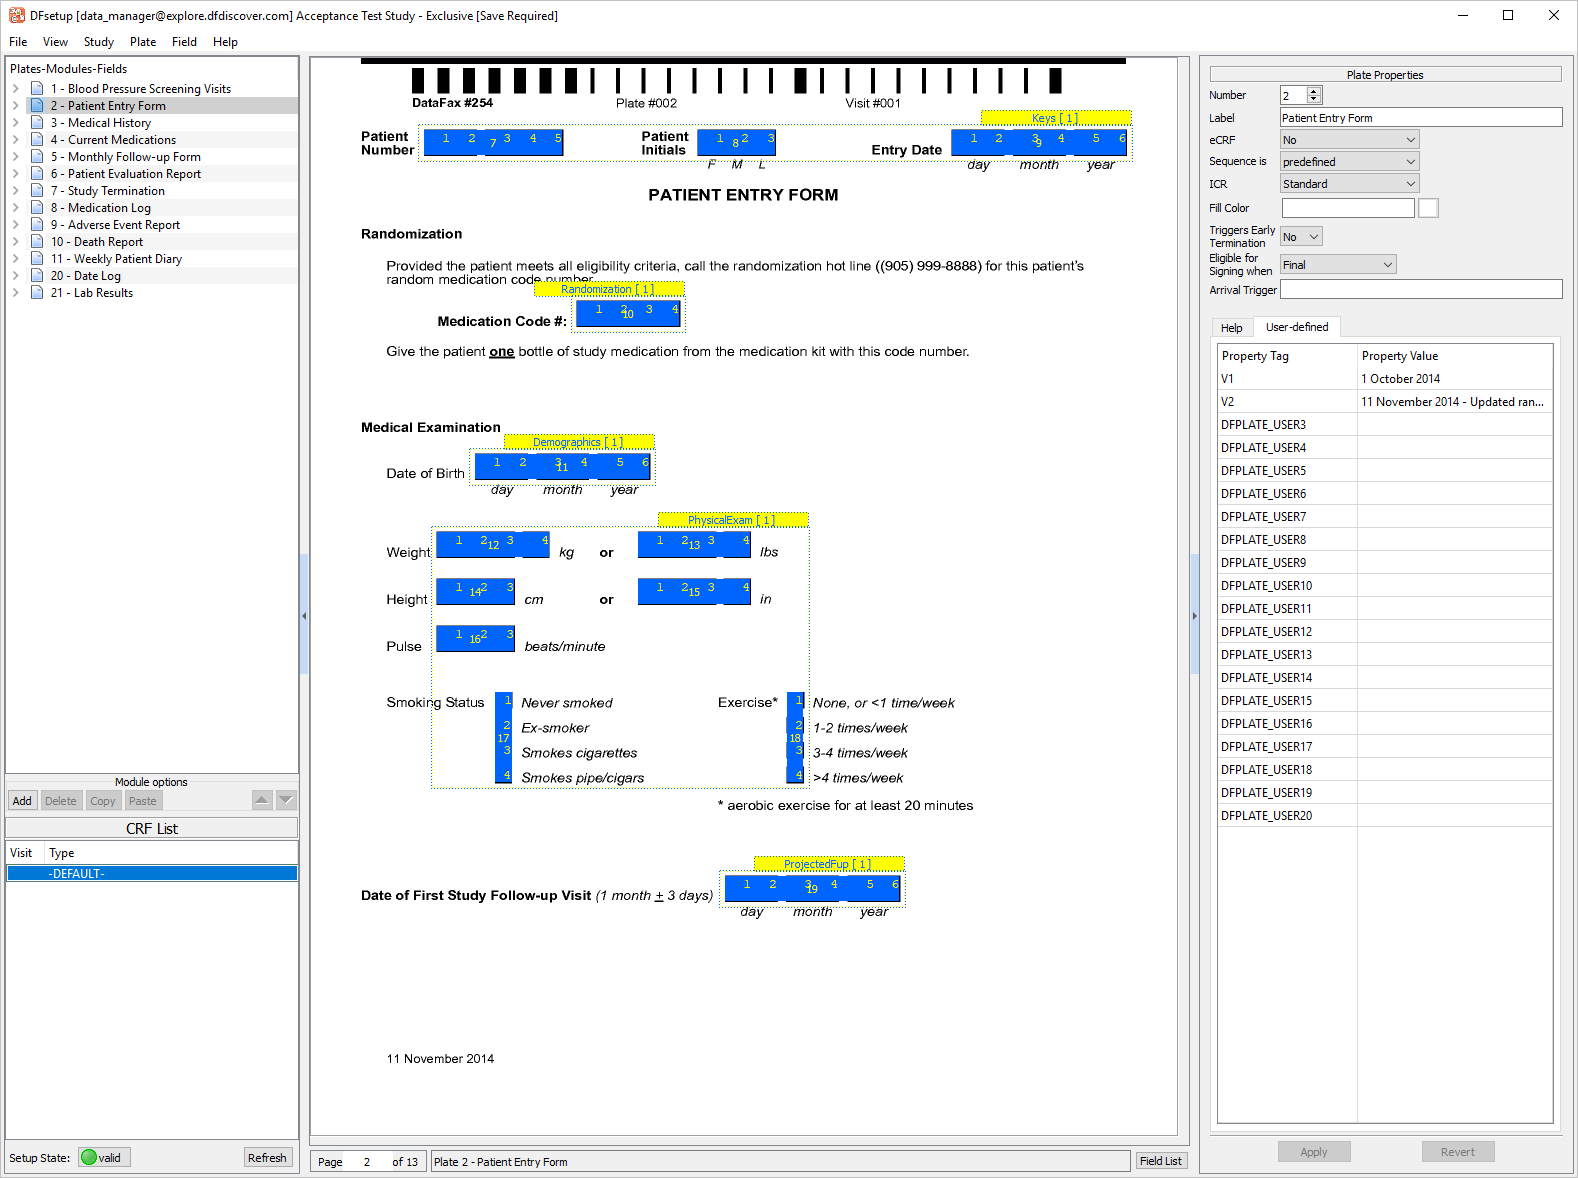Open the eCRF dropdown
Screen dimensions: 1578x1178
click(x=1349, y=140)
